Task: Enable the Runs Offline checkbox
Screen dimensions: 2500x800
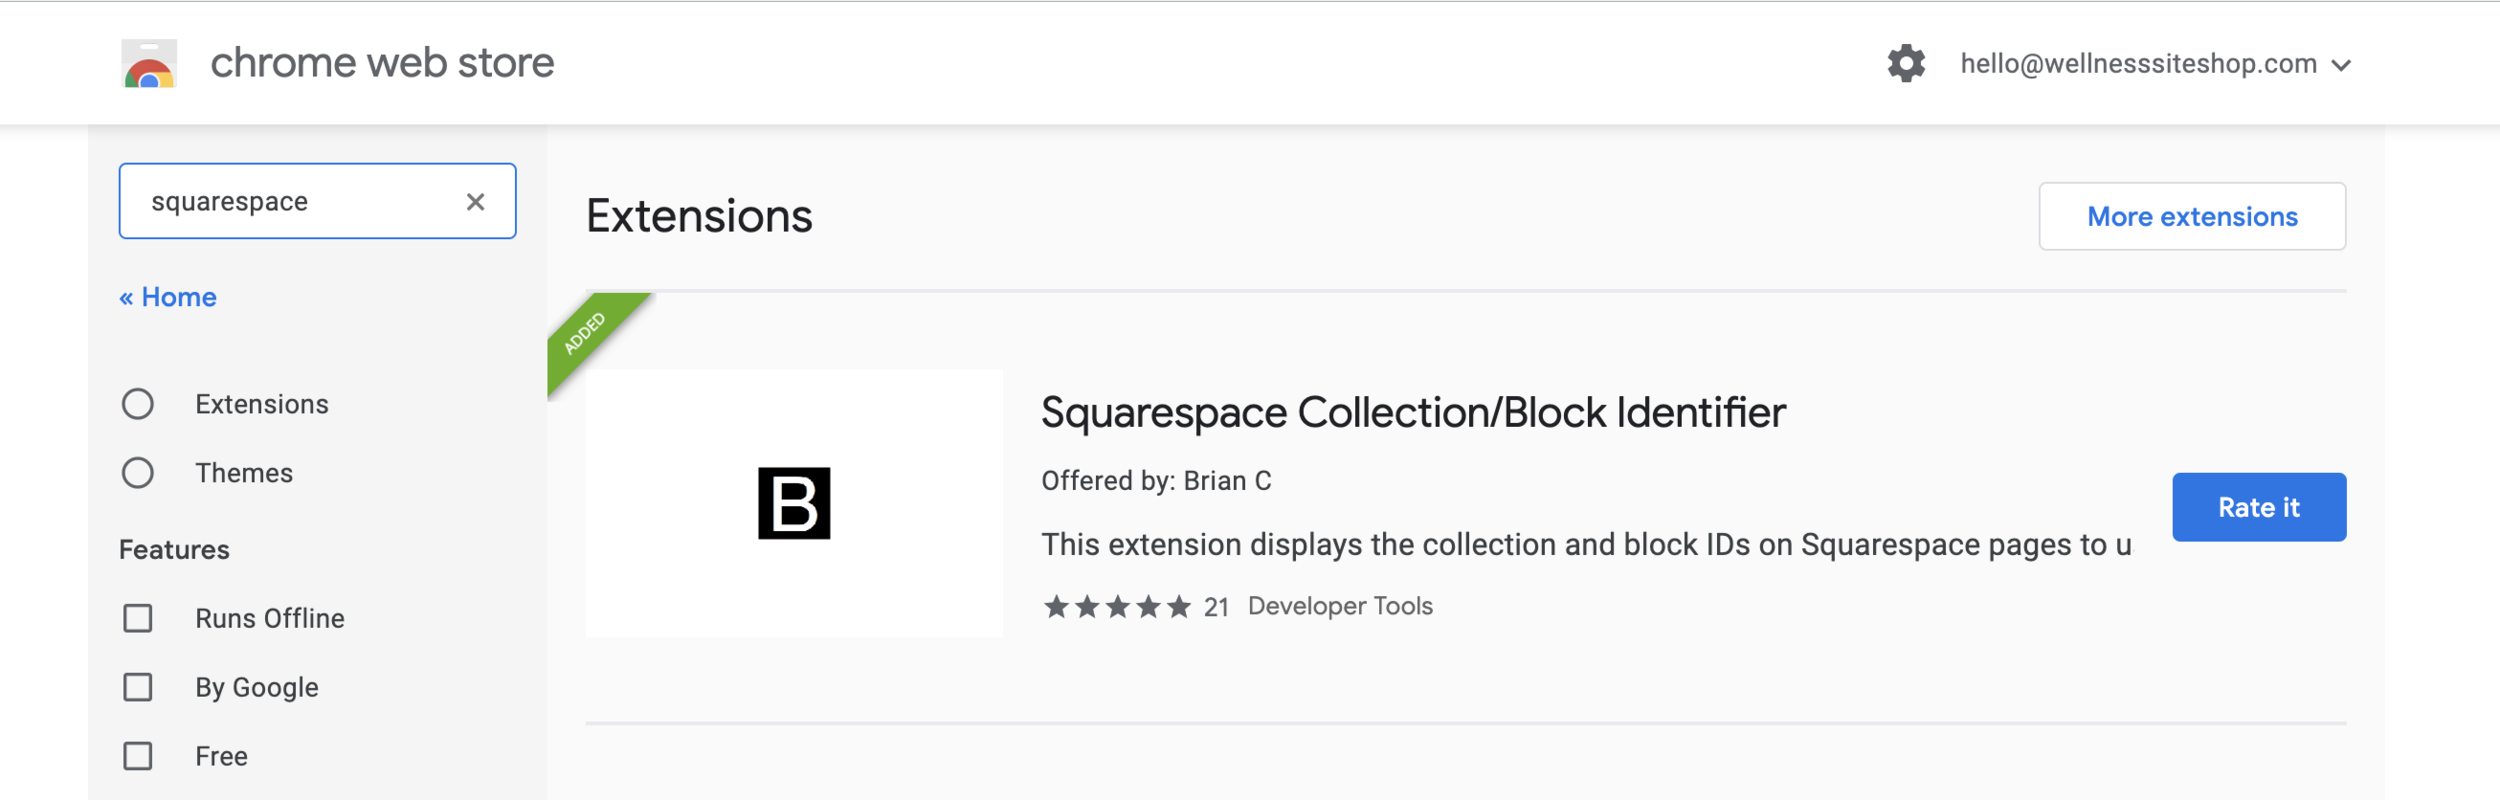Action: click(138, 618)
